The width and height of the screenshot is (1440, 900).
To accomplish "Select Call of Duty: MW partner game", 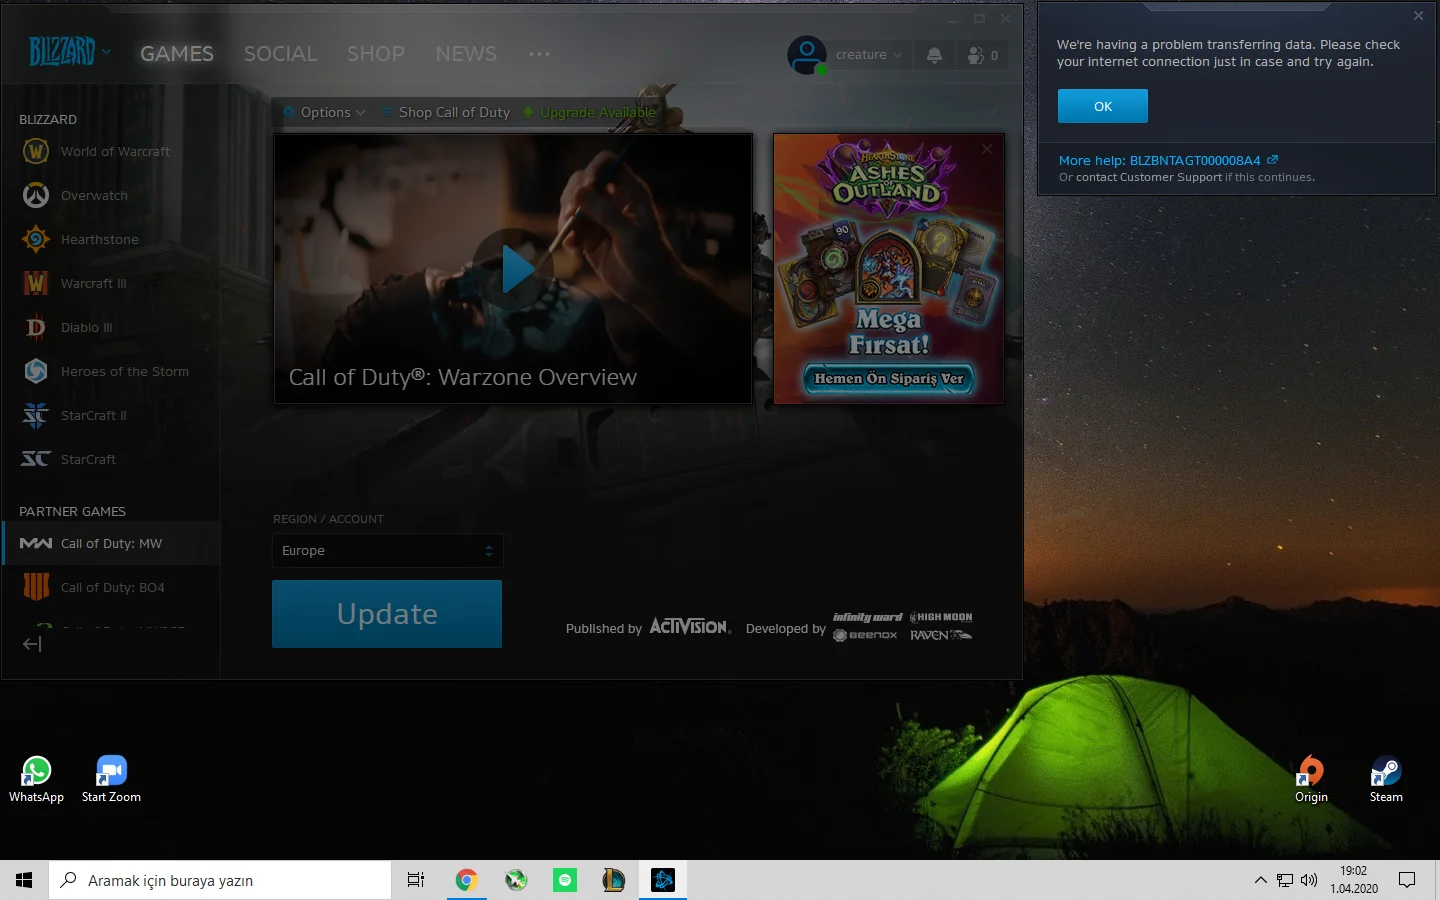I will point(110,543).
